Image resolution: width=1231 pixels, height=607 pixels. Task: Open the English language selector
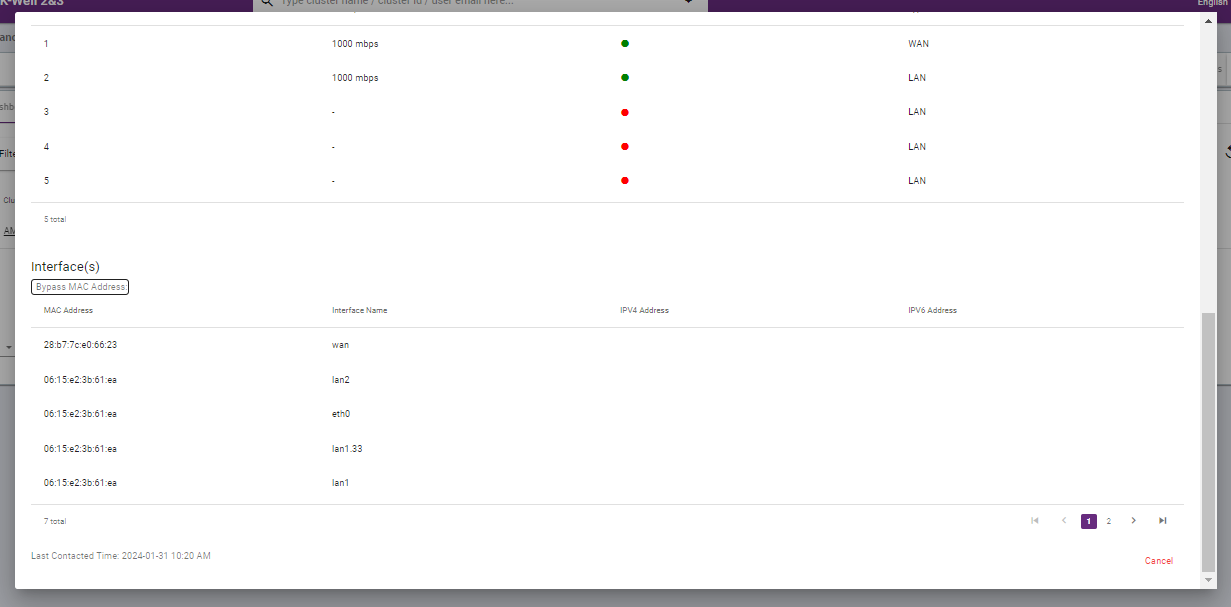click(x=1214, y=3)
